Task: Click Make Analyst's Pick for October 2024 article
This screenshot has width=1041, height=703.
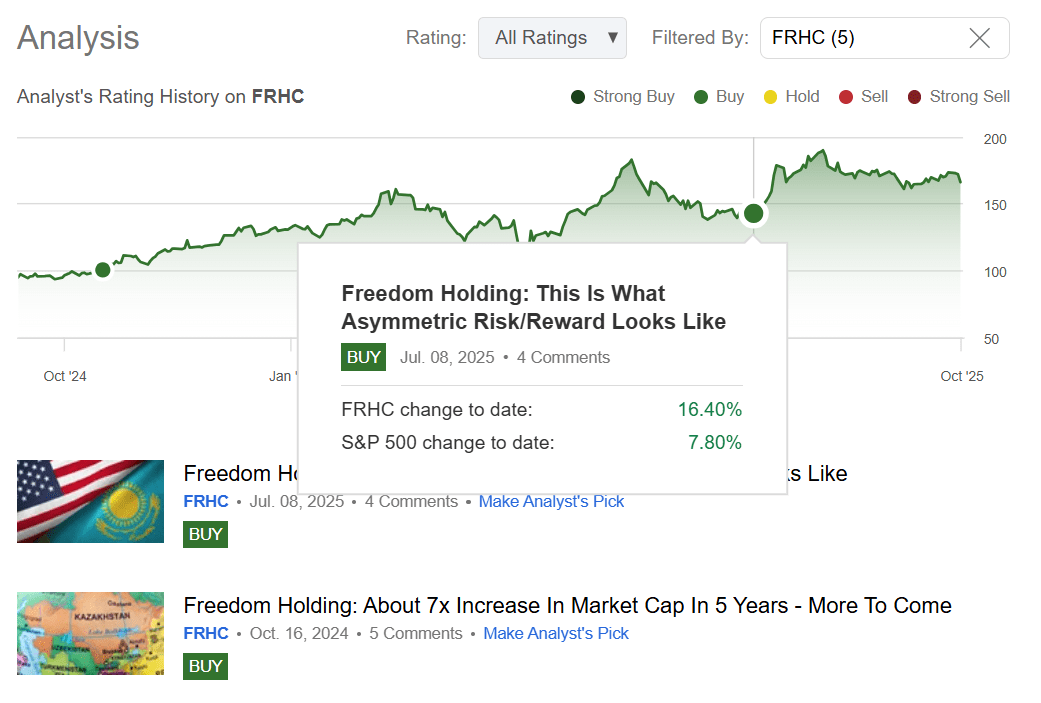Action: [556, 634]
